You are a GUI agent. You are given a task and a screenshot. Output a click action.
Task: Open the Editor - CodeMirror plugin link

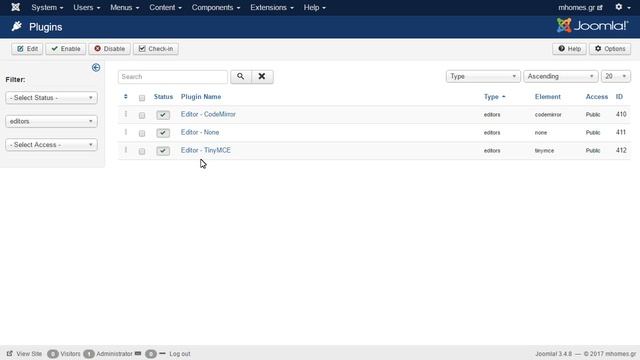[x=208, y=114]
